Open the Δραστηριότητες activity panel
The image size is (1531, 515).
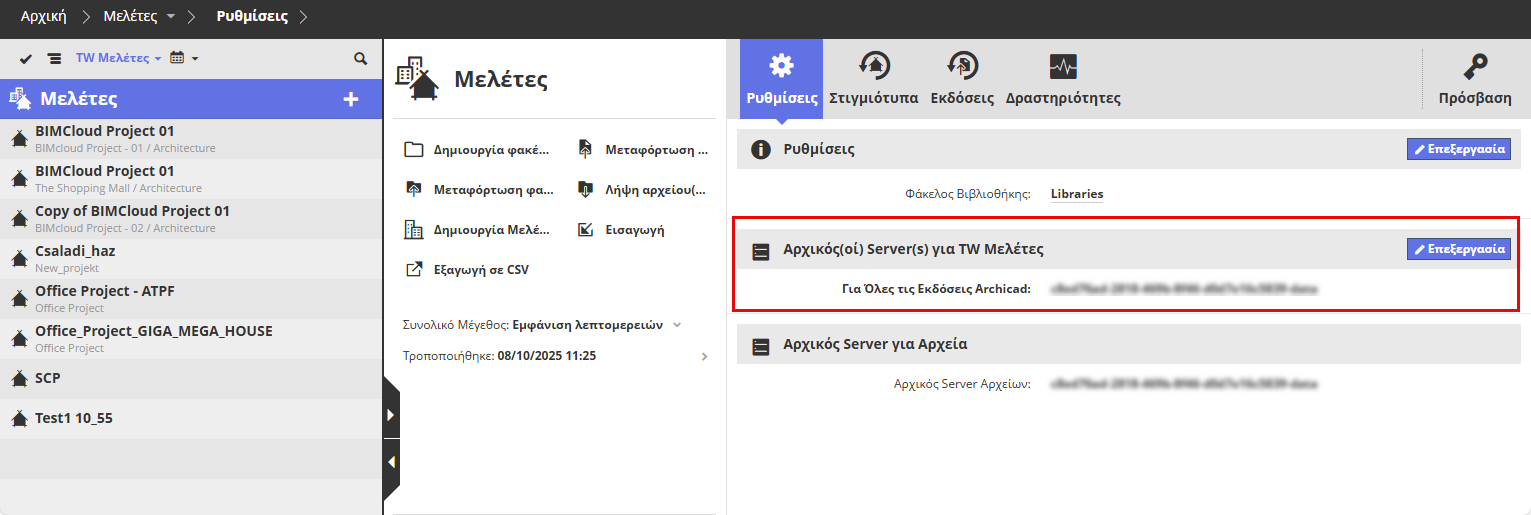(1062, 79)
